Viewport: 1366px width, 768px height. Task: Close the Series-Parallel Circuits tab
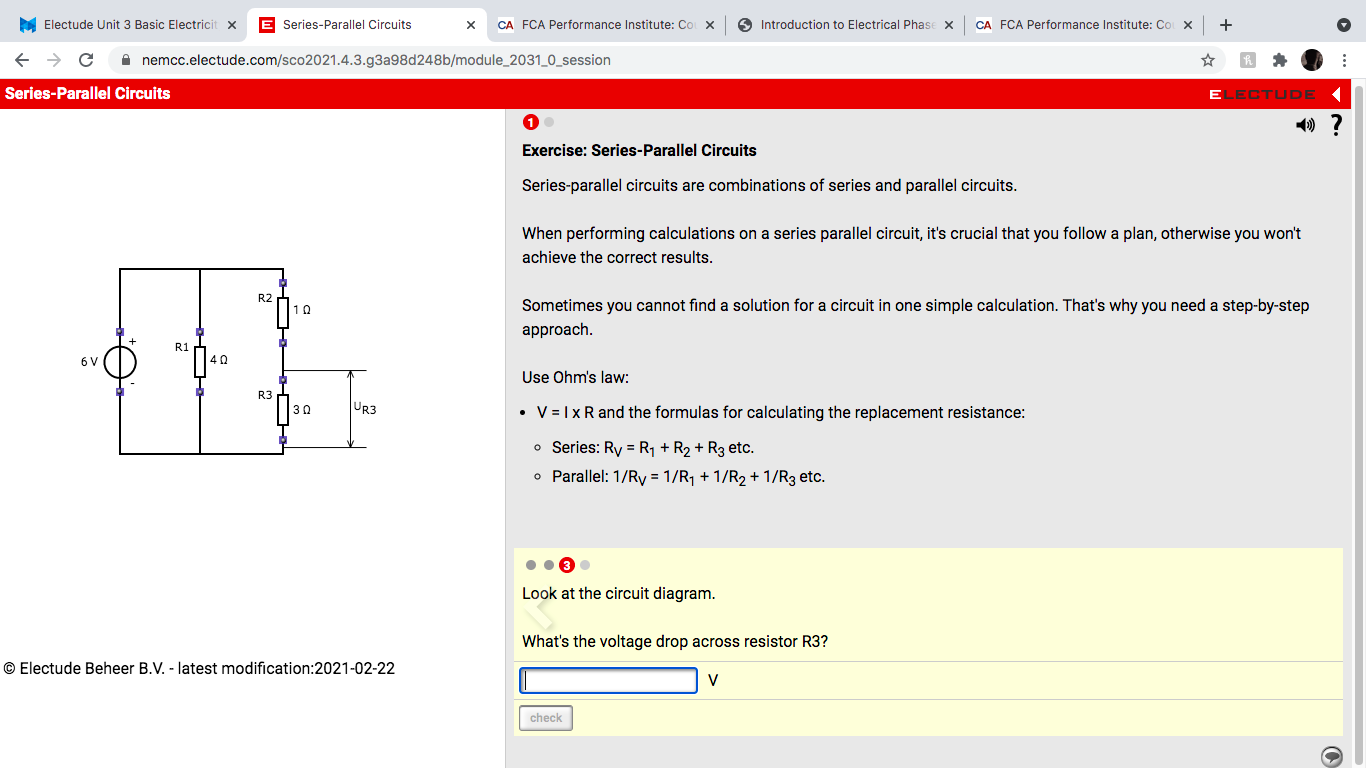coord(470,25)
